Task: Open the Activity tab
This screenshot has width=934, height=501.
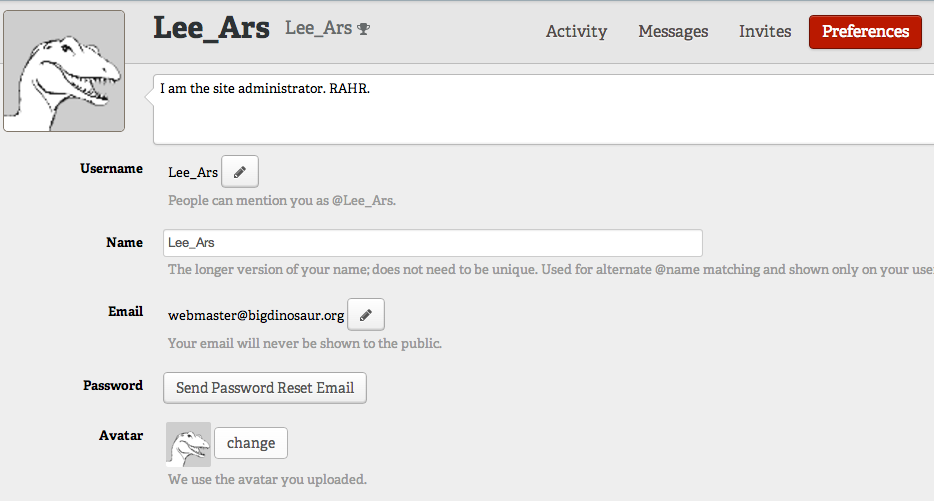Action: click(x=576, y=31)
